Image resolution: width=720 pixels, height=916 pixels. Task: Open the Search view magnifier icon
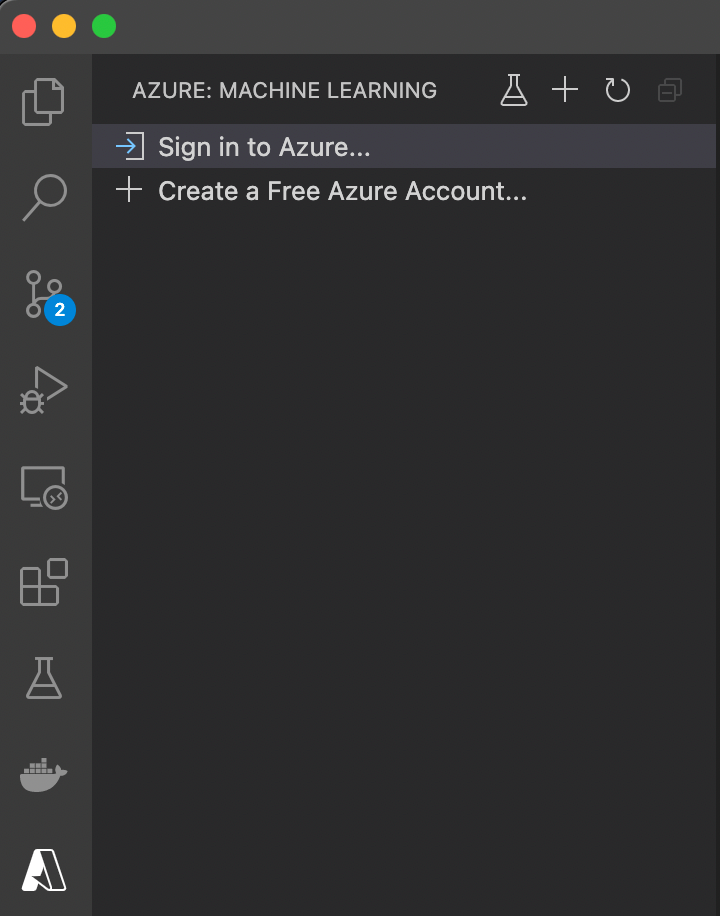point(44,197)
